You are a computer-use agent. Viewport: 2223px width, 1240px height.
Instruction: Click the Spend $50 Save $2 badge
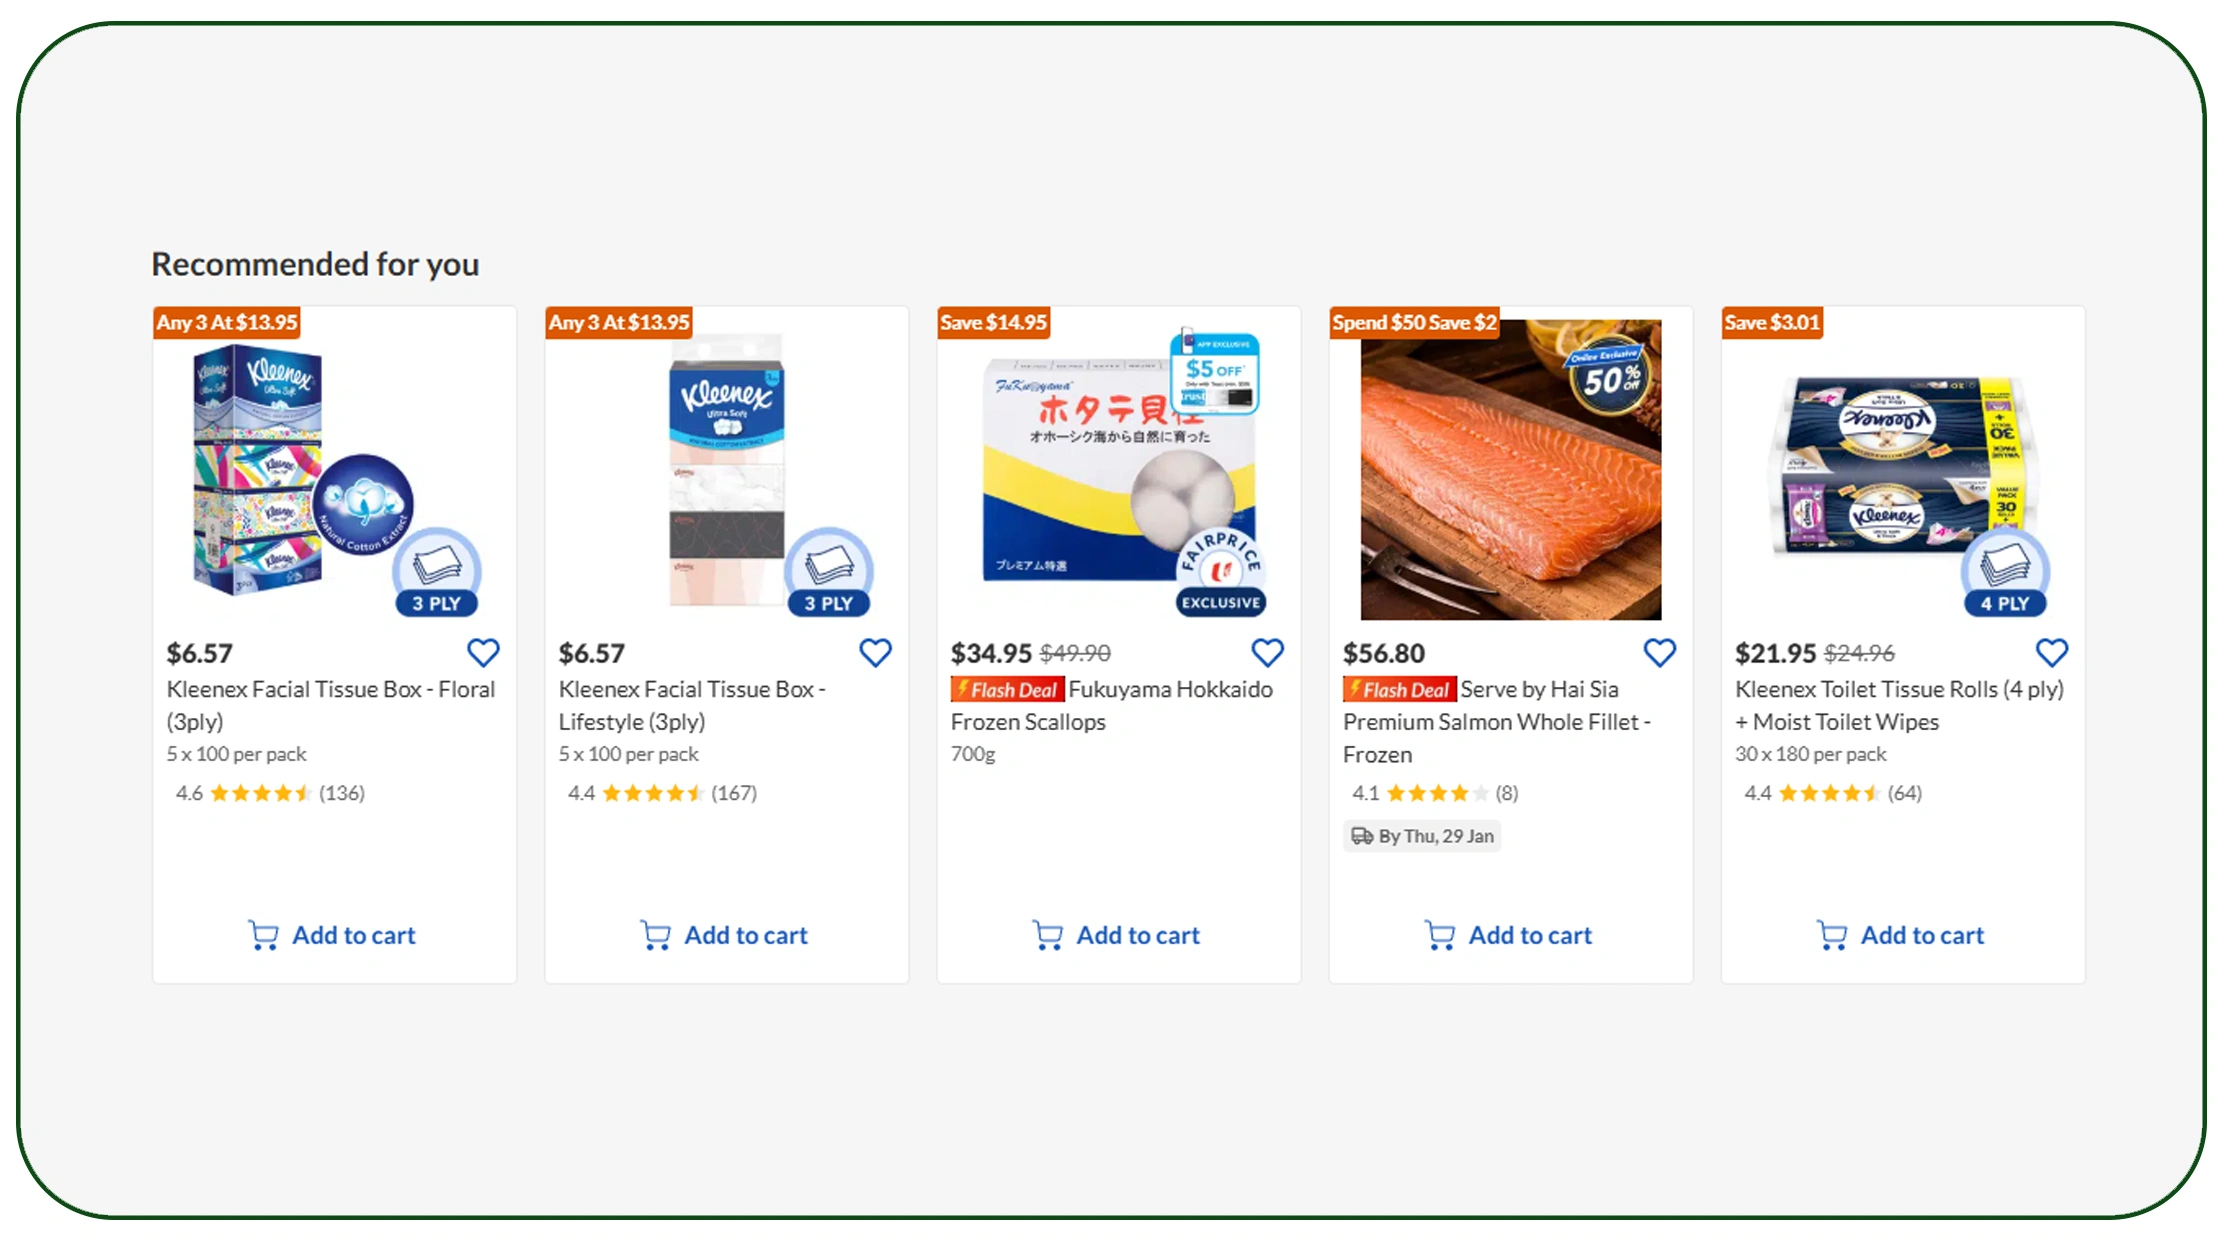(1414, 322)
